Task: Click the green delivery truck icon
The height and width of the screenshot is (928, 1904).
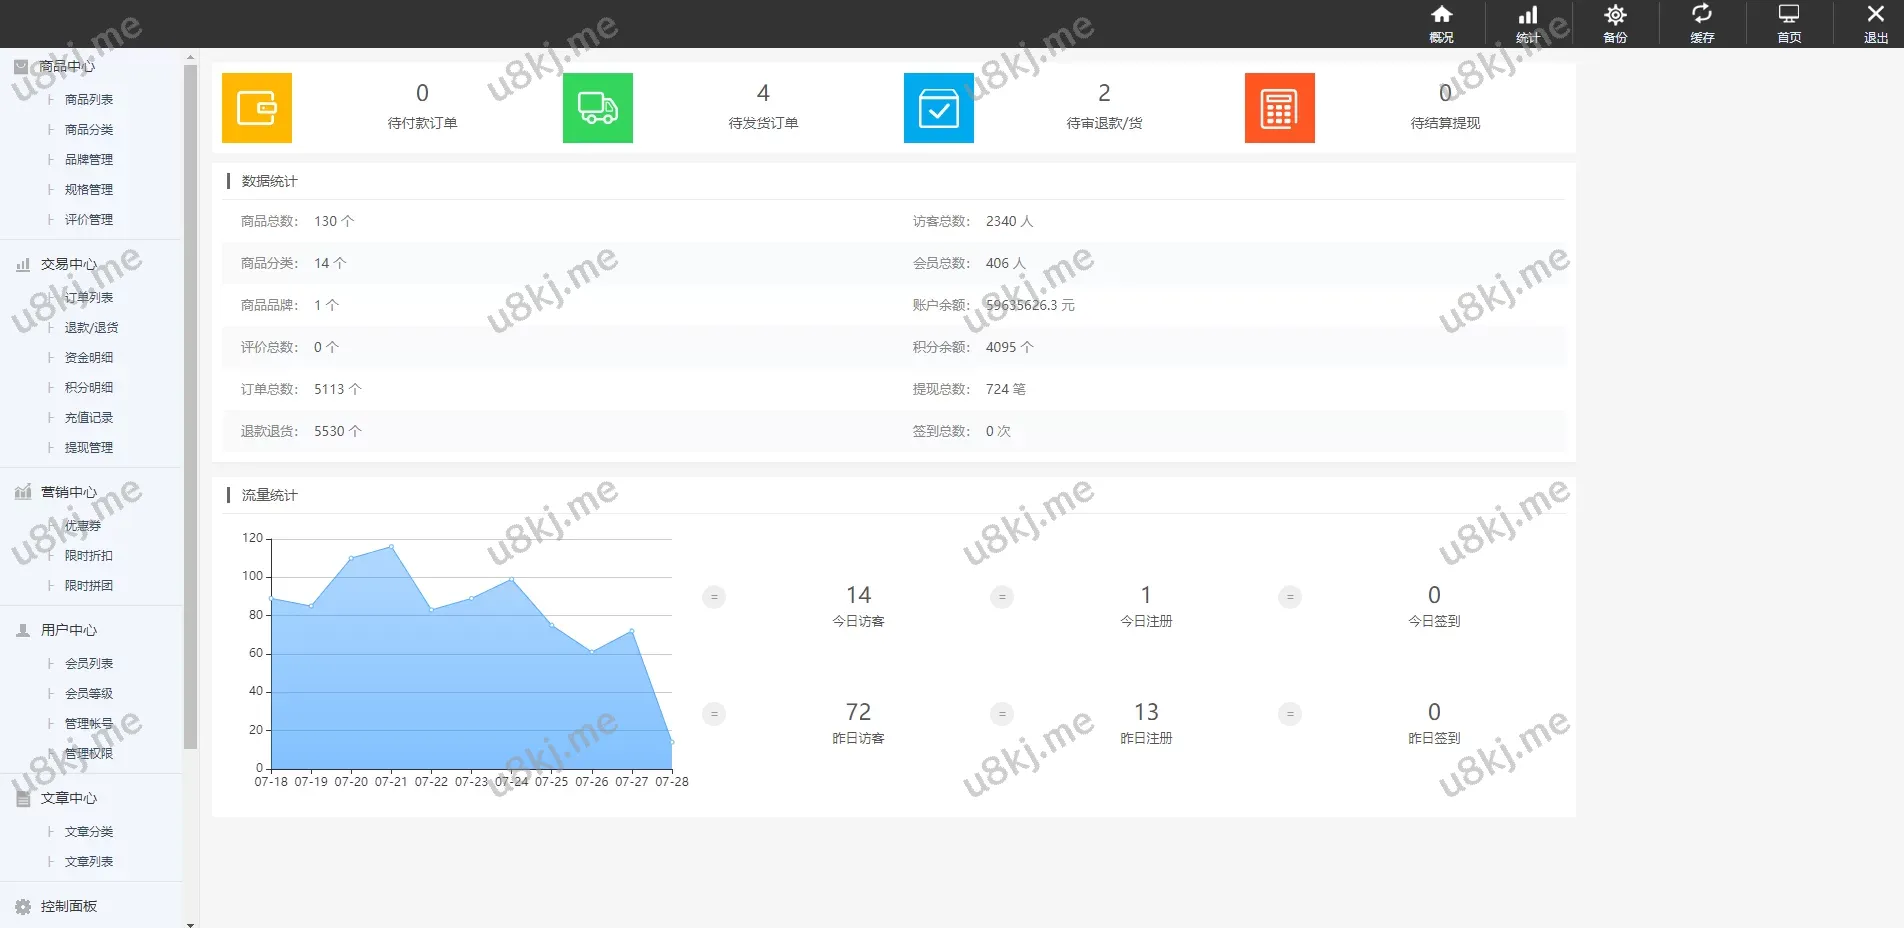Action: 598,108
